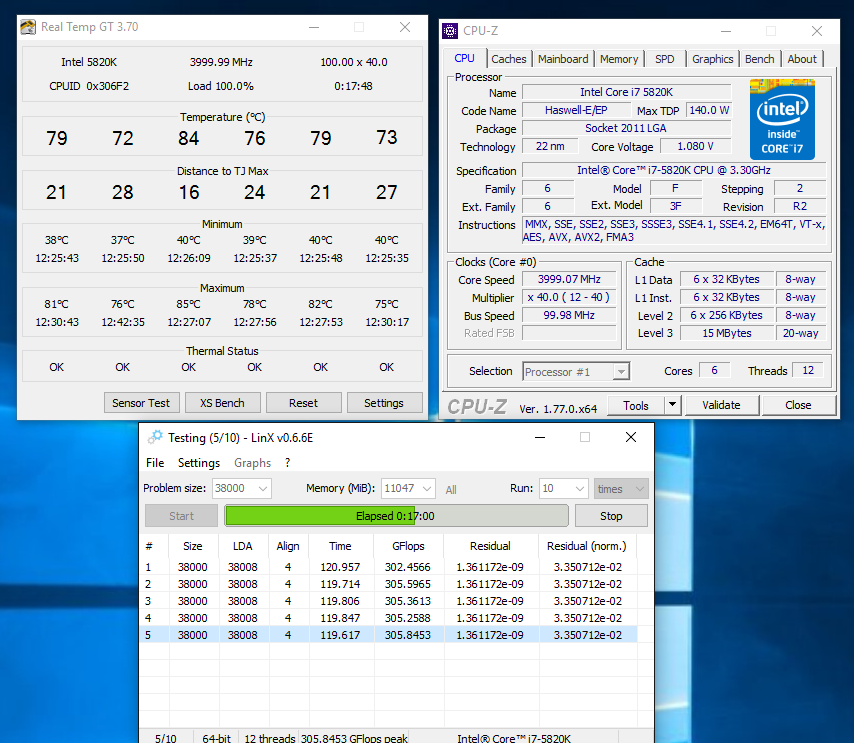Minimize the LinX window

tap(540, 437)
